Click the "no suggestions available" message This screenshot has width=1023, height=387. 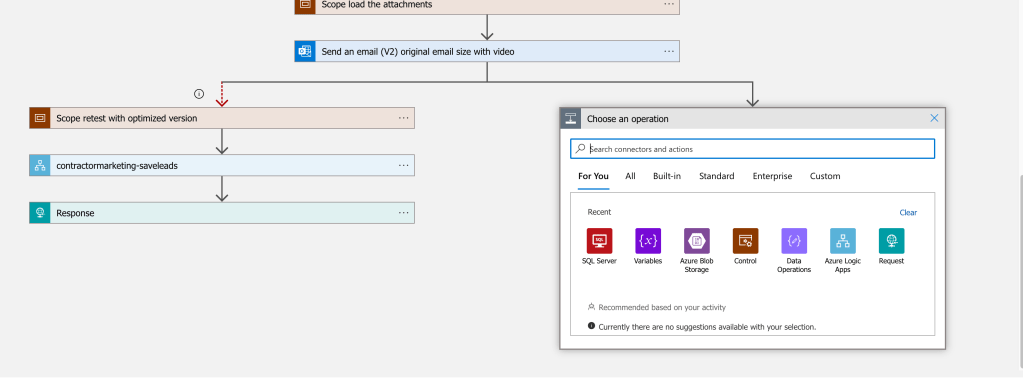(x=707, y=327)
